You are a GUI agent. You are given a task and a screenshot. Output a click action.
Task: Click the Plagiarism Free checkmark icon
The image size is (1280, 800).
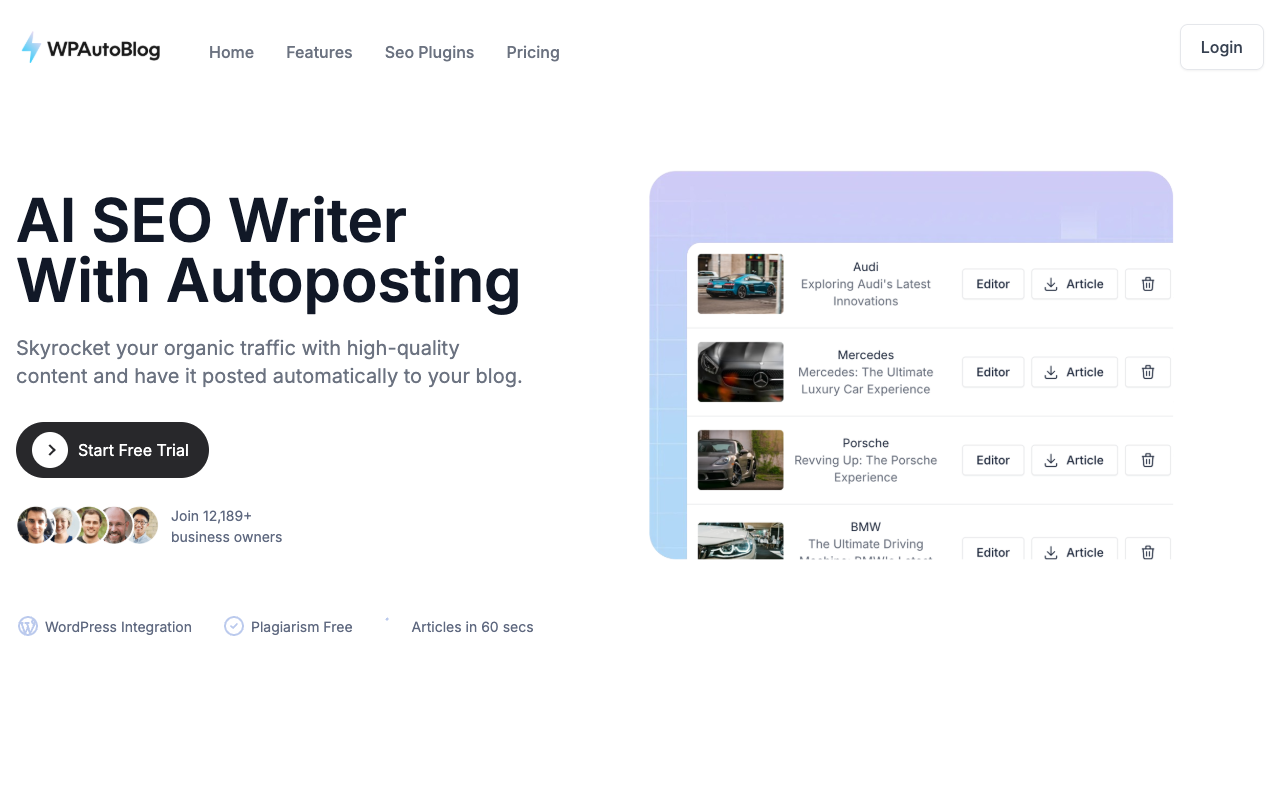point(234,626)
